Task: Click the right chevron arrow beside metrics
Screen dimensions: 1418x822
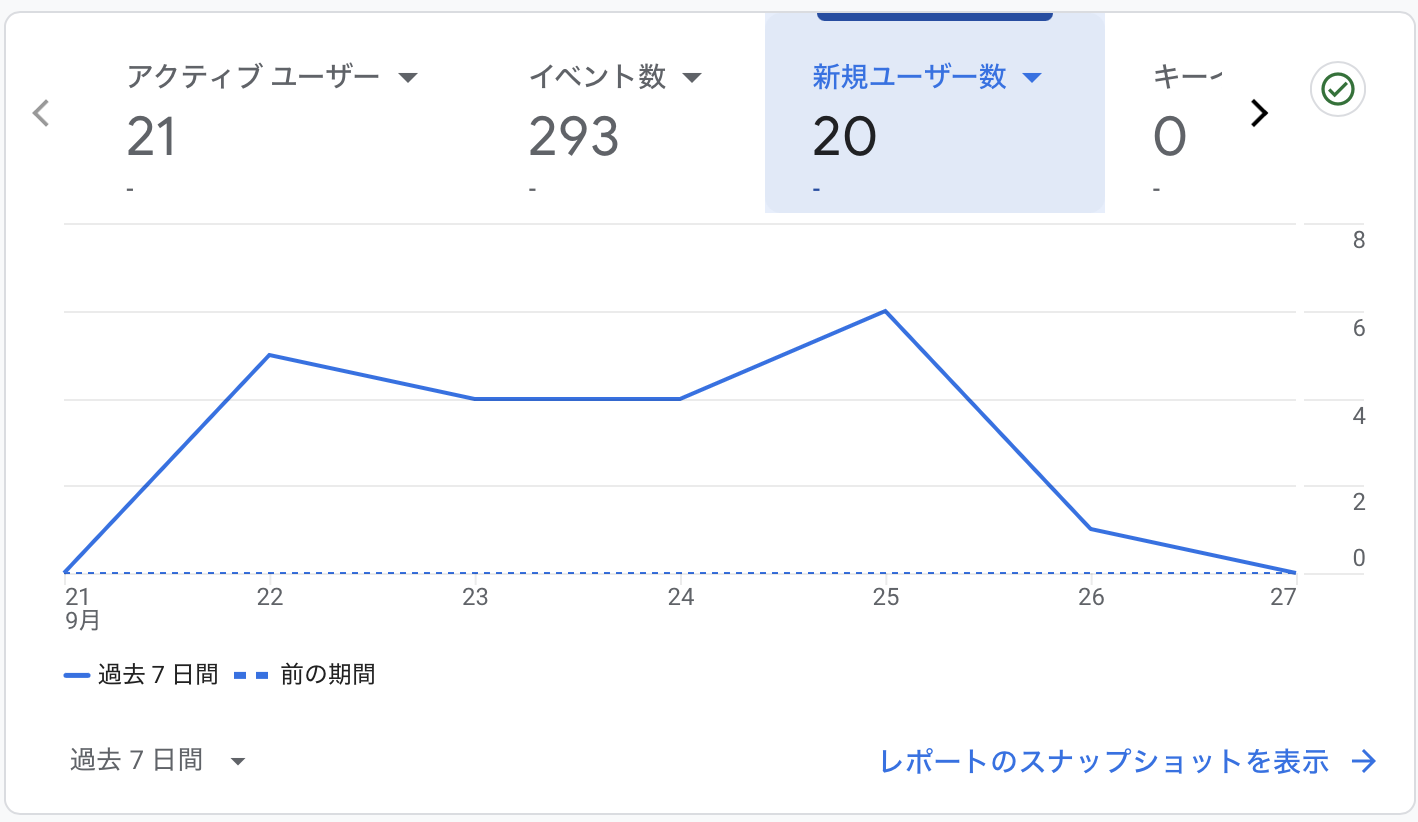Action: pos(1259,113)
